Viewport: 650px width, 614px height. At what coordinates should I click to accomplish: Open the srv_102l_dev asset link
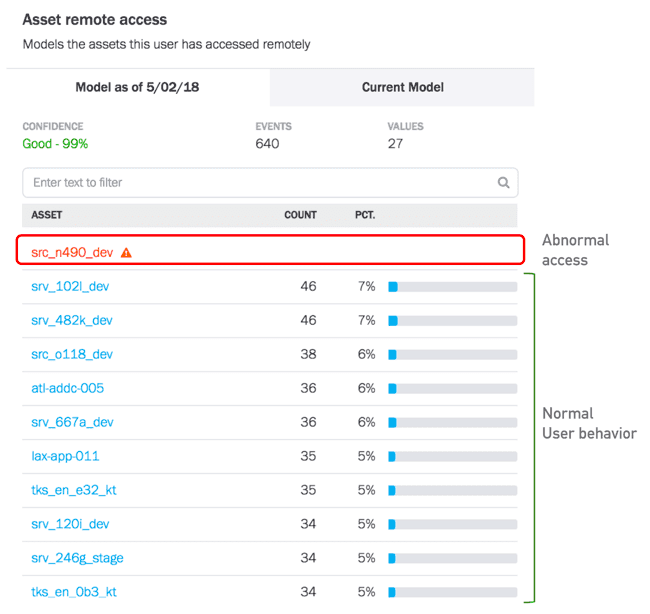(x=70, y=286)
